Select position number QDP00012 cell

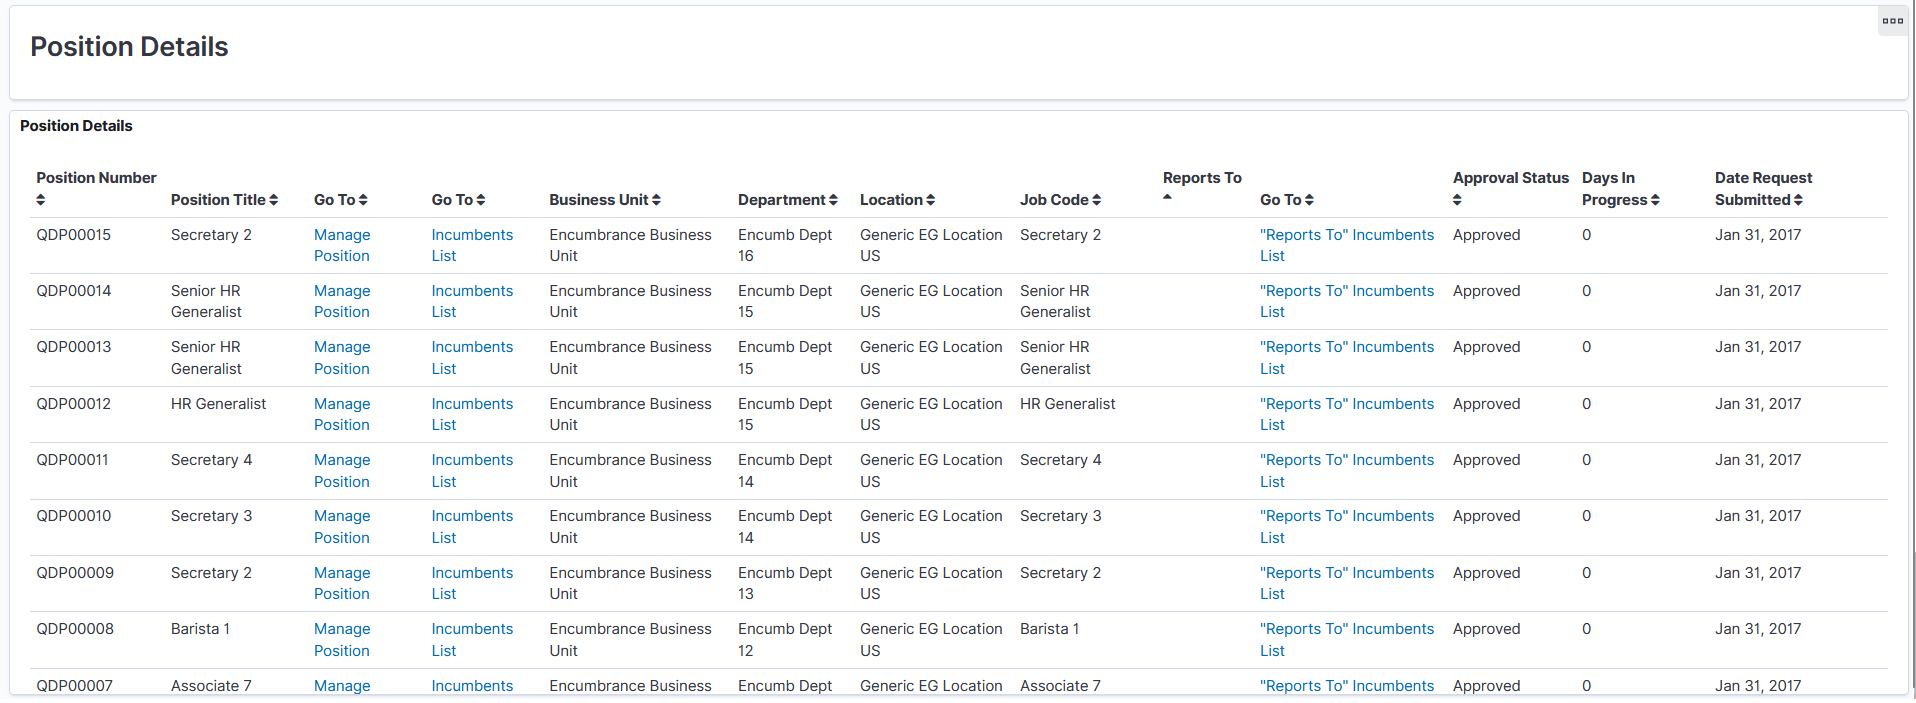tap(74, 404)
